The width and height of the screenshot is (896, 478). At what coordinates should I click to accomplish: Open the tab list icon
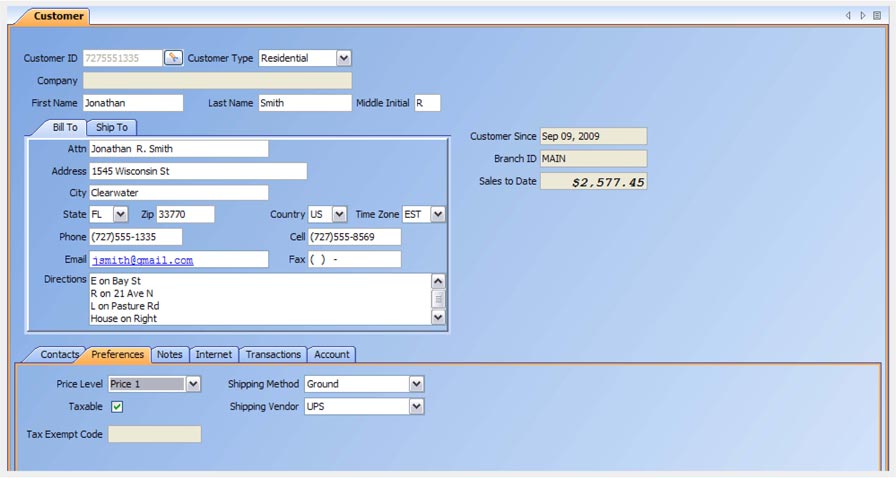[877, 15]
